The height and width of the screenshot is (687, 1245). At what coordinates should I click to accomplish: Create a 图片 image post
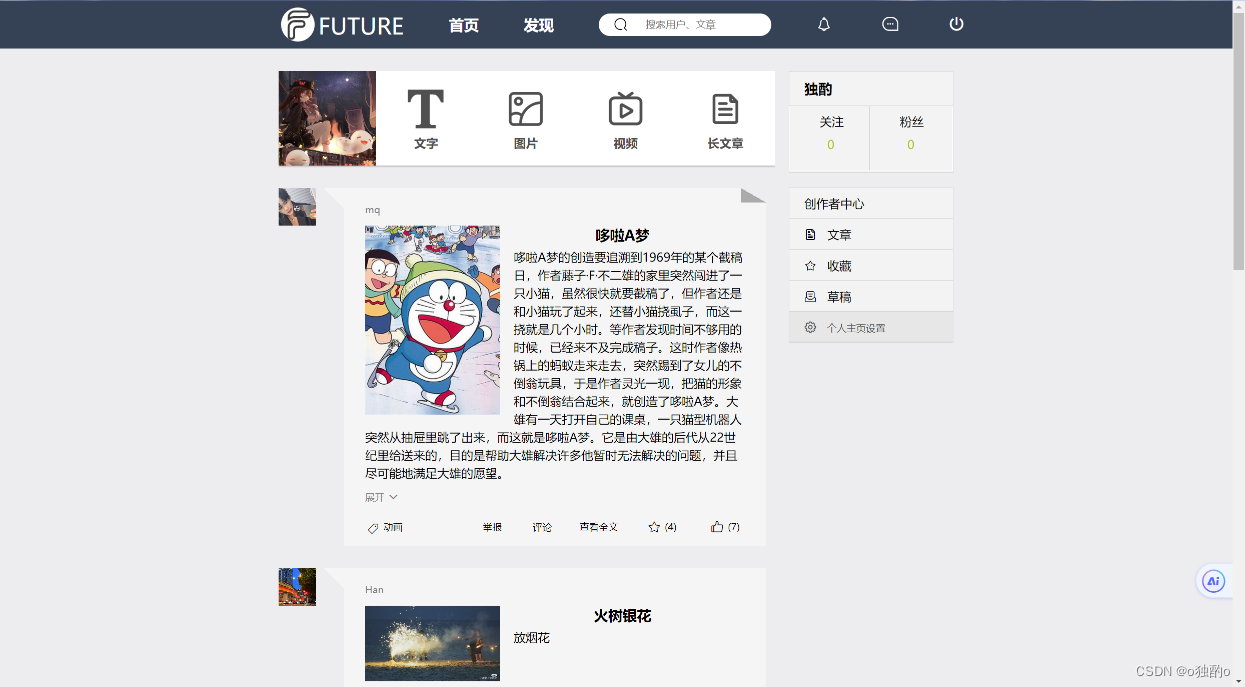point(526,119)
